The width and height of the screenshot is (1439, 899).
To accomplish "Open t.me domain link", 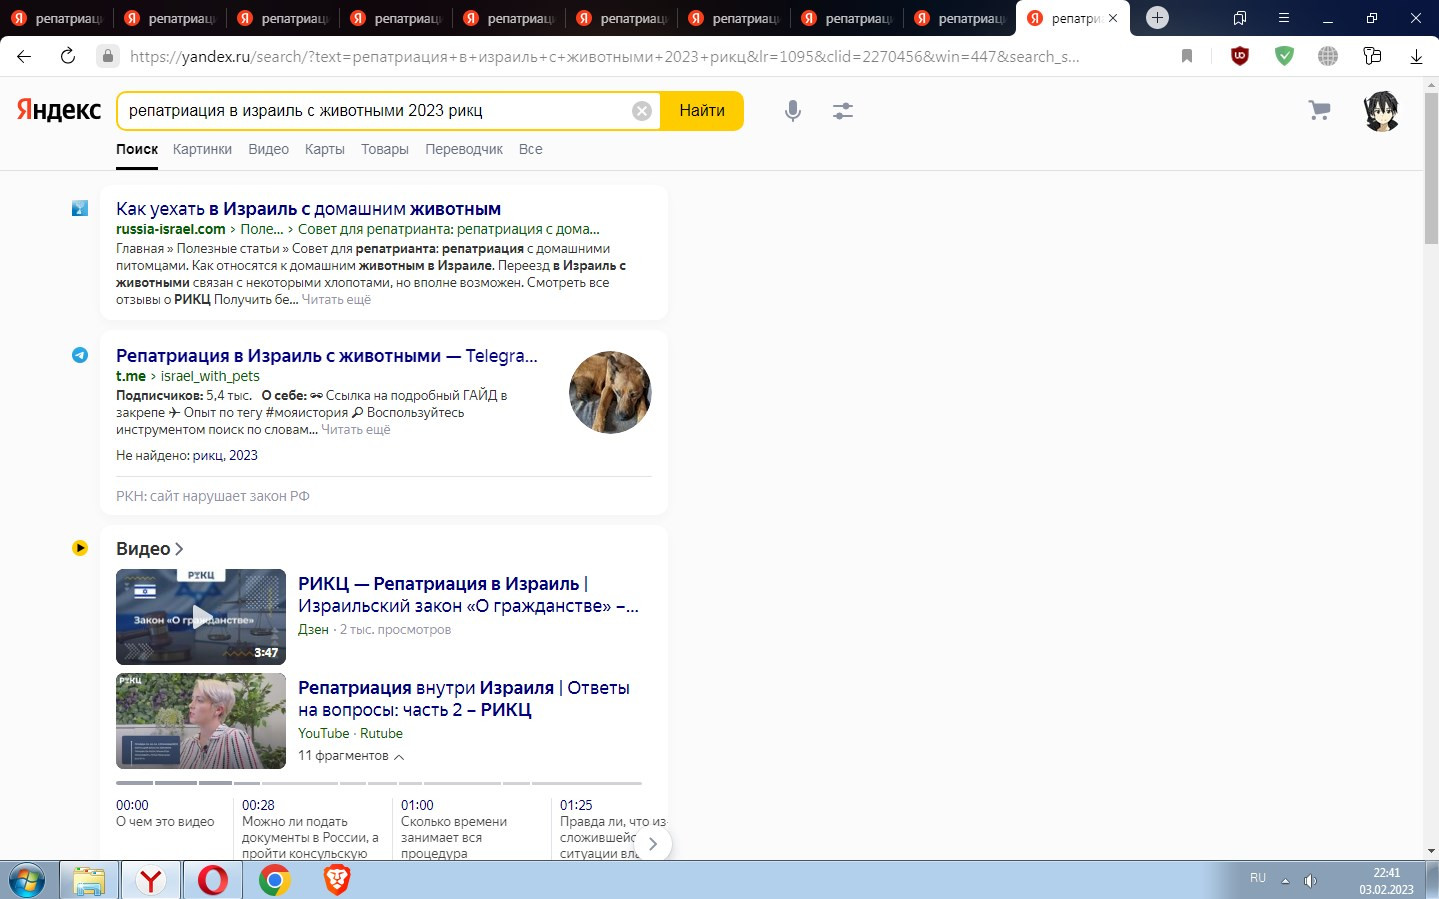I will click(x=131, y=376).
